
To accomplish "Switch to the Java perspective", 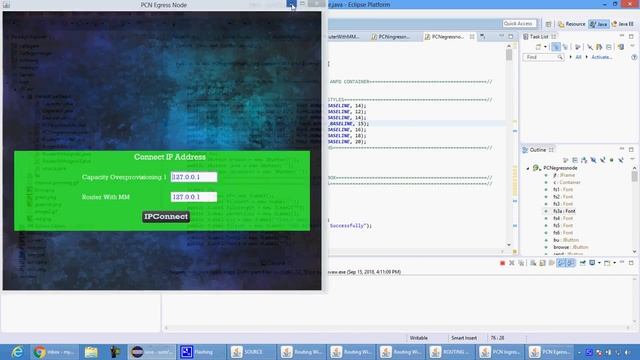I will [x=598, y=24].
